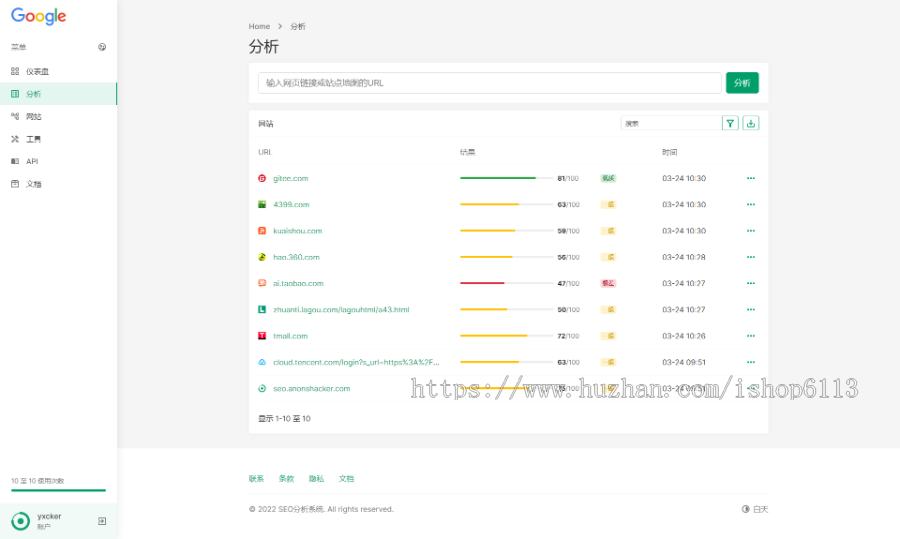The width and height of the screenshot is (900, 539).
Task: Click the usage count progress bar
Action: click(59, 490)
